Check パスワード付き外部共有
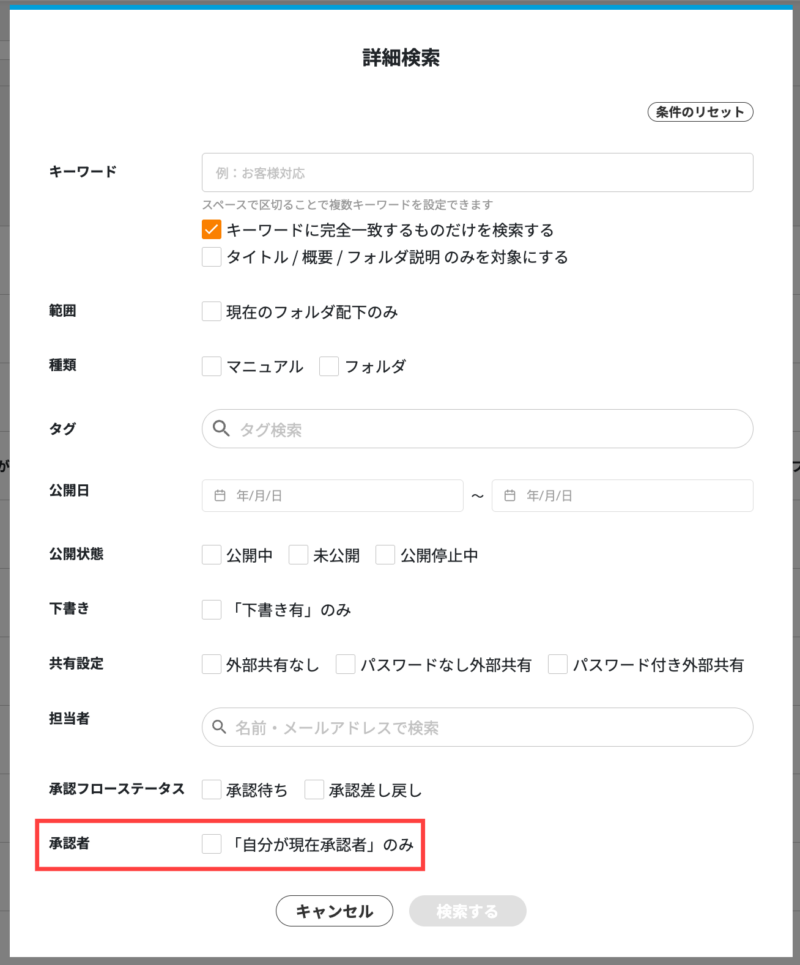 557,663
